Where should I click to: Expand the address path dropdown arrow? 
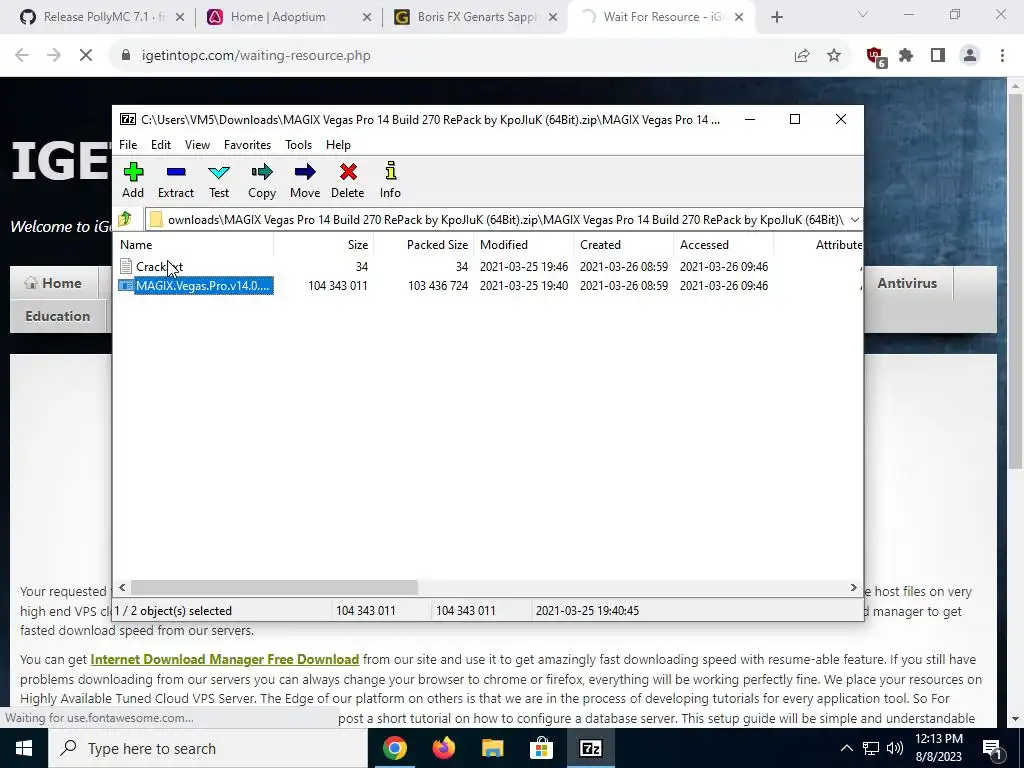854,220
